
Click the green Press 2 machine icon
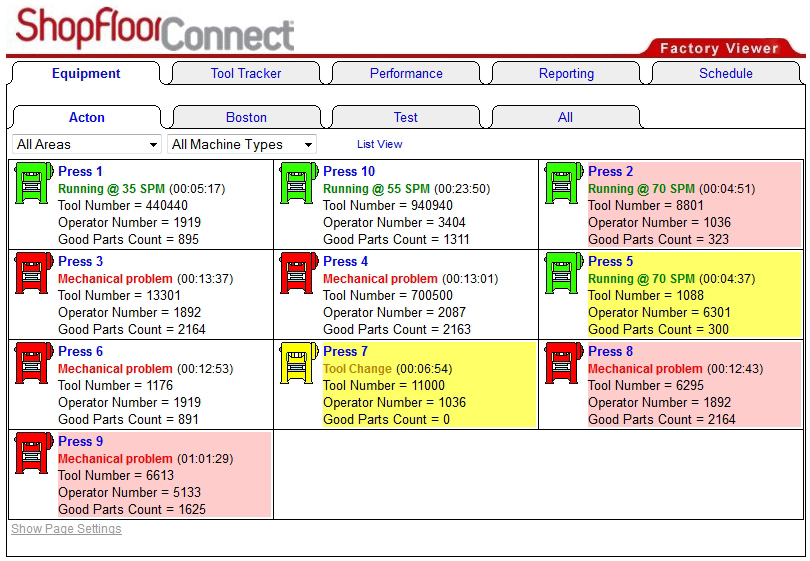pos(564,183)
